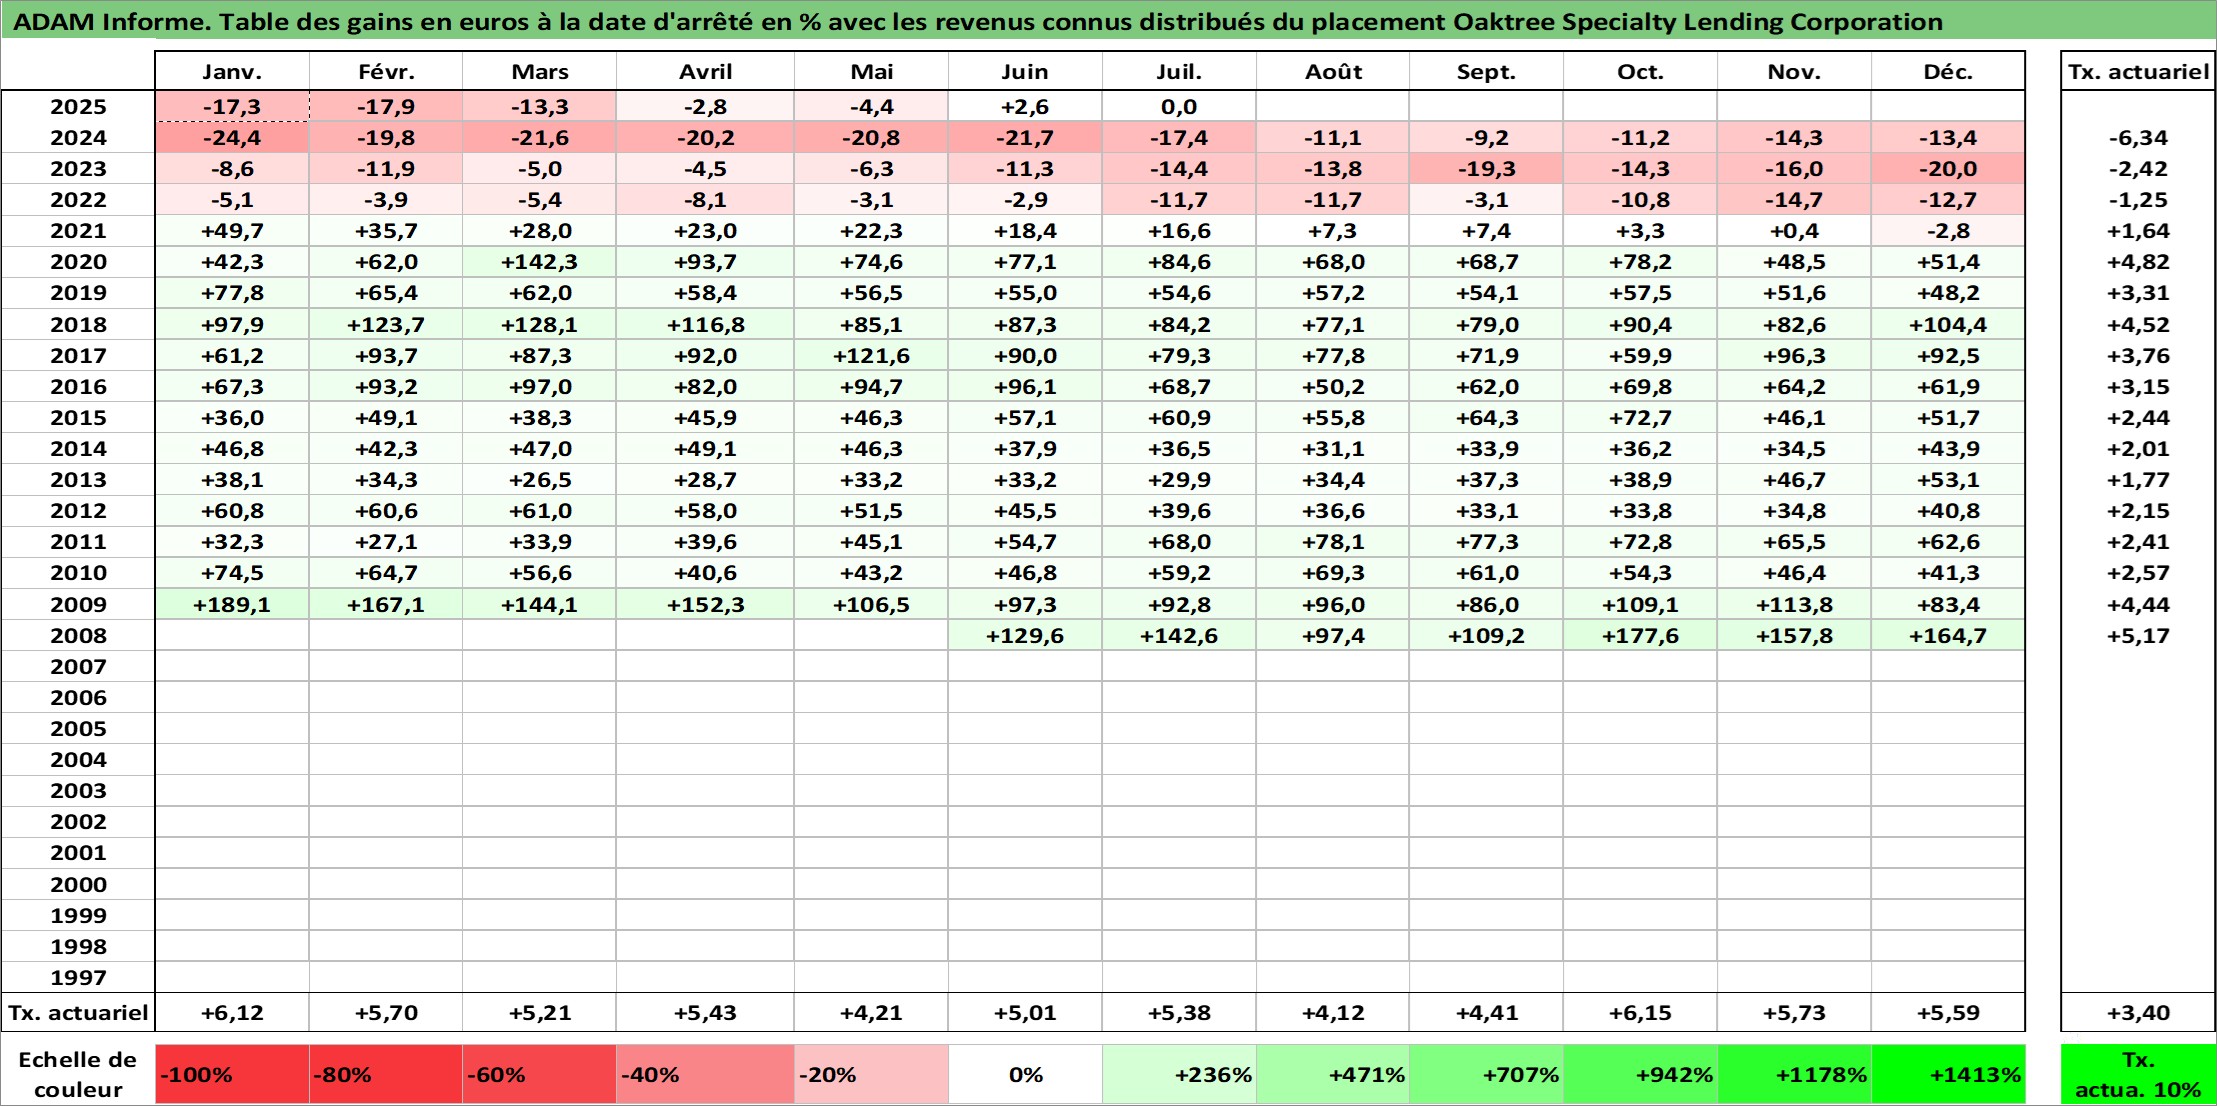Select the +6,12 January actuarial rate
Image resolution: width=2217 pixels, height=1106 pixels.
(232, 1012)
